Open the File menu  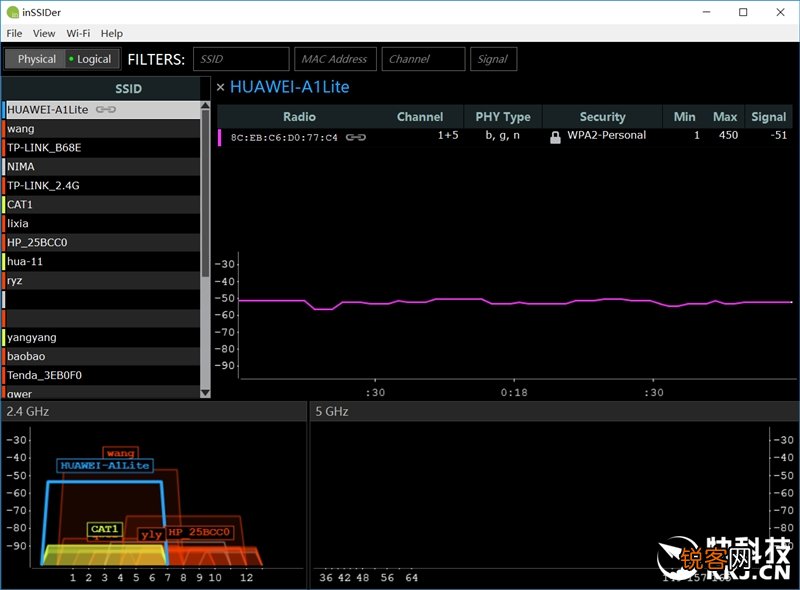click(x=14, y=33)
